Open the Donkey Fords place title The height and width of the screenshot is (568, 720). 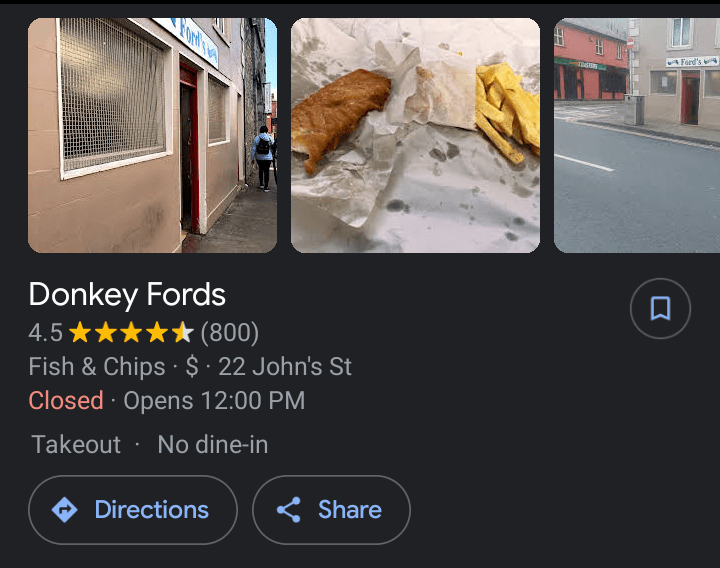(127, 294)
